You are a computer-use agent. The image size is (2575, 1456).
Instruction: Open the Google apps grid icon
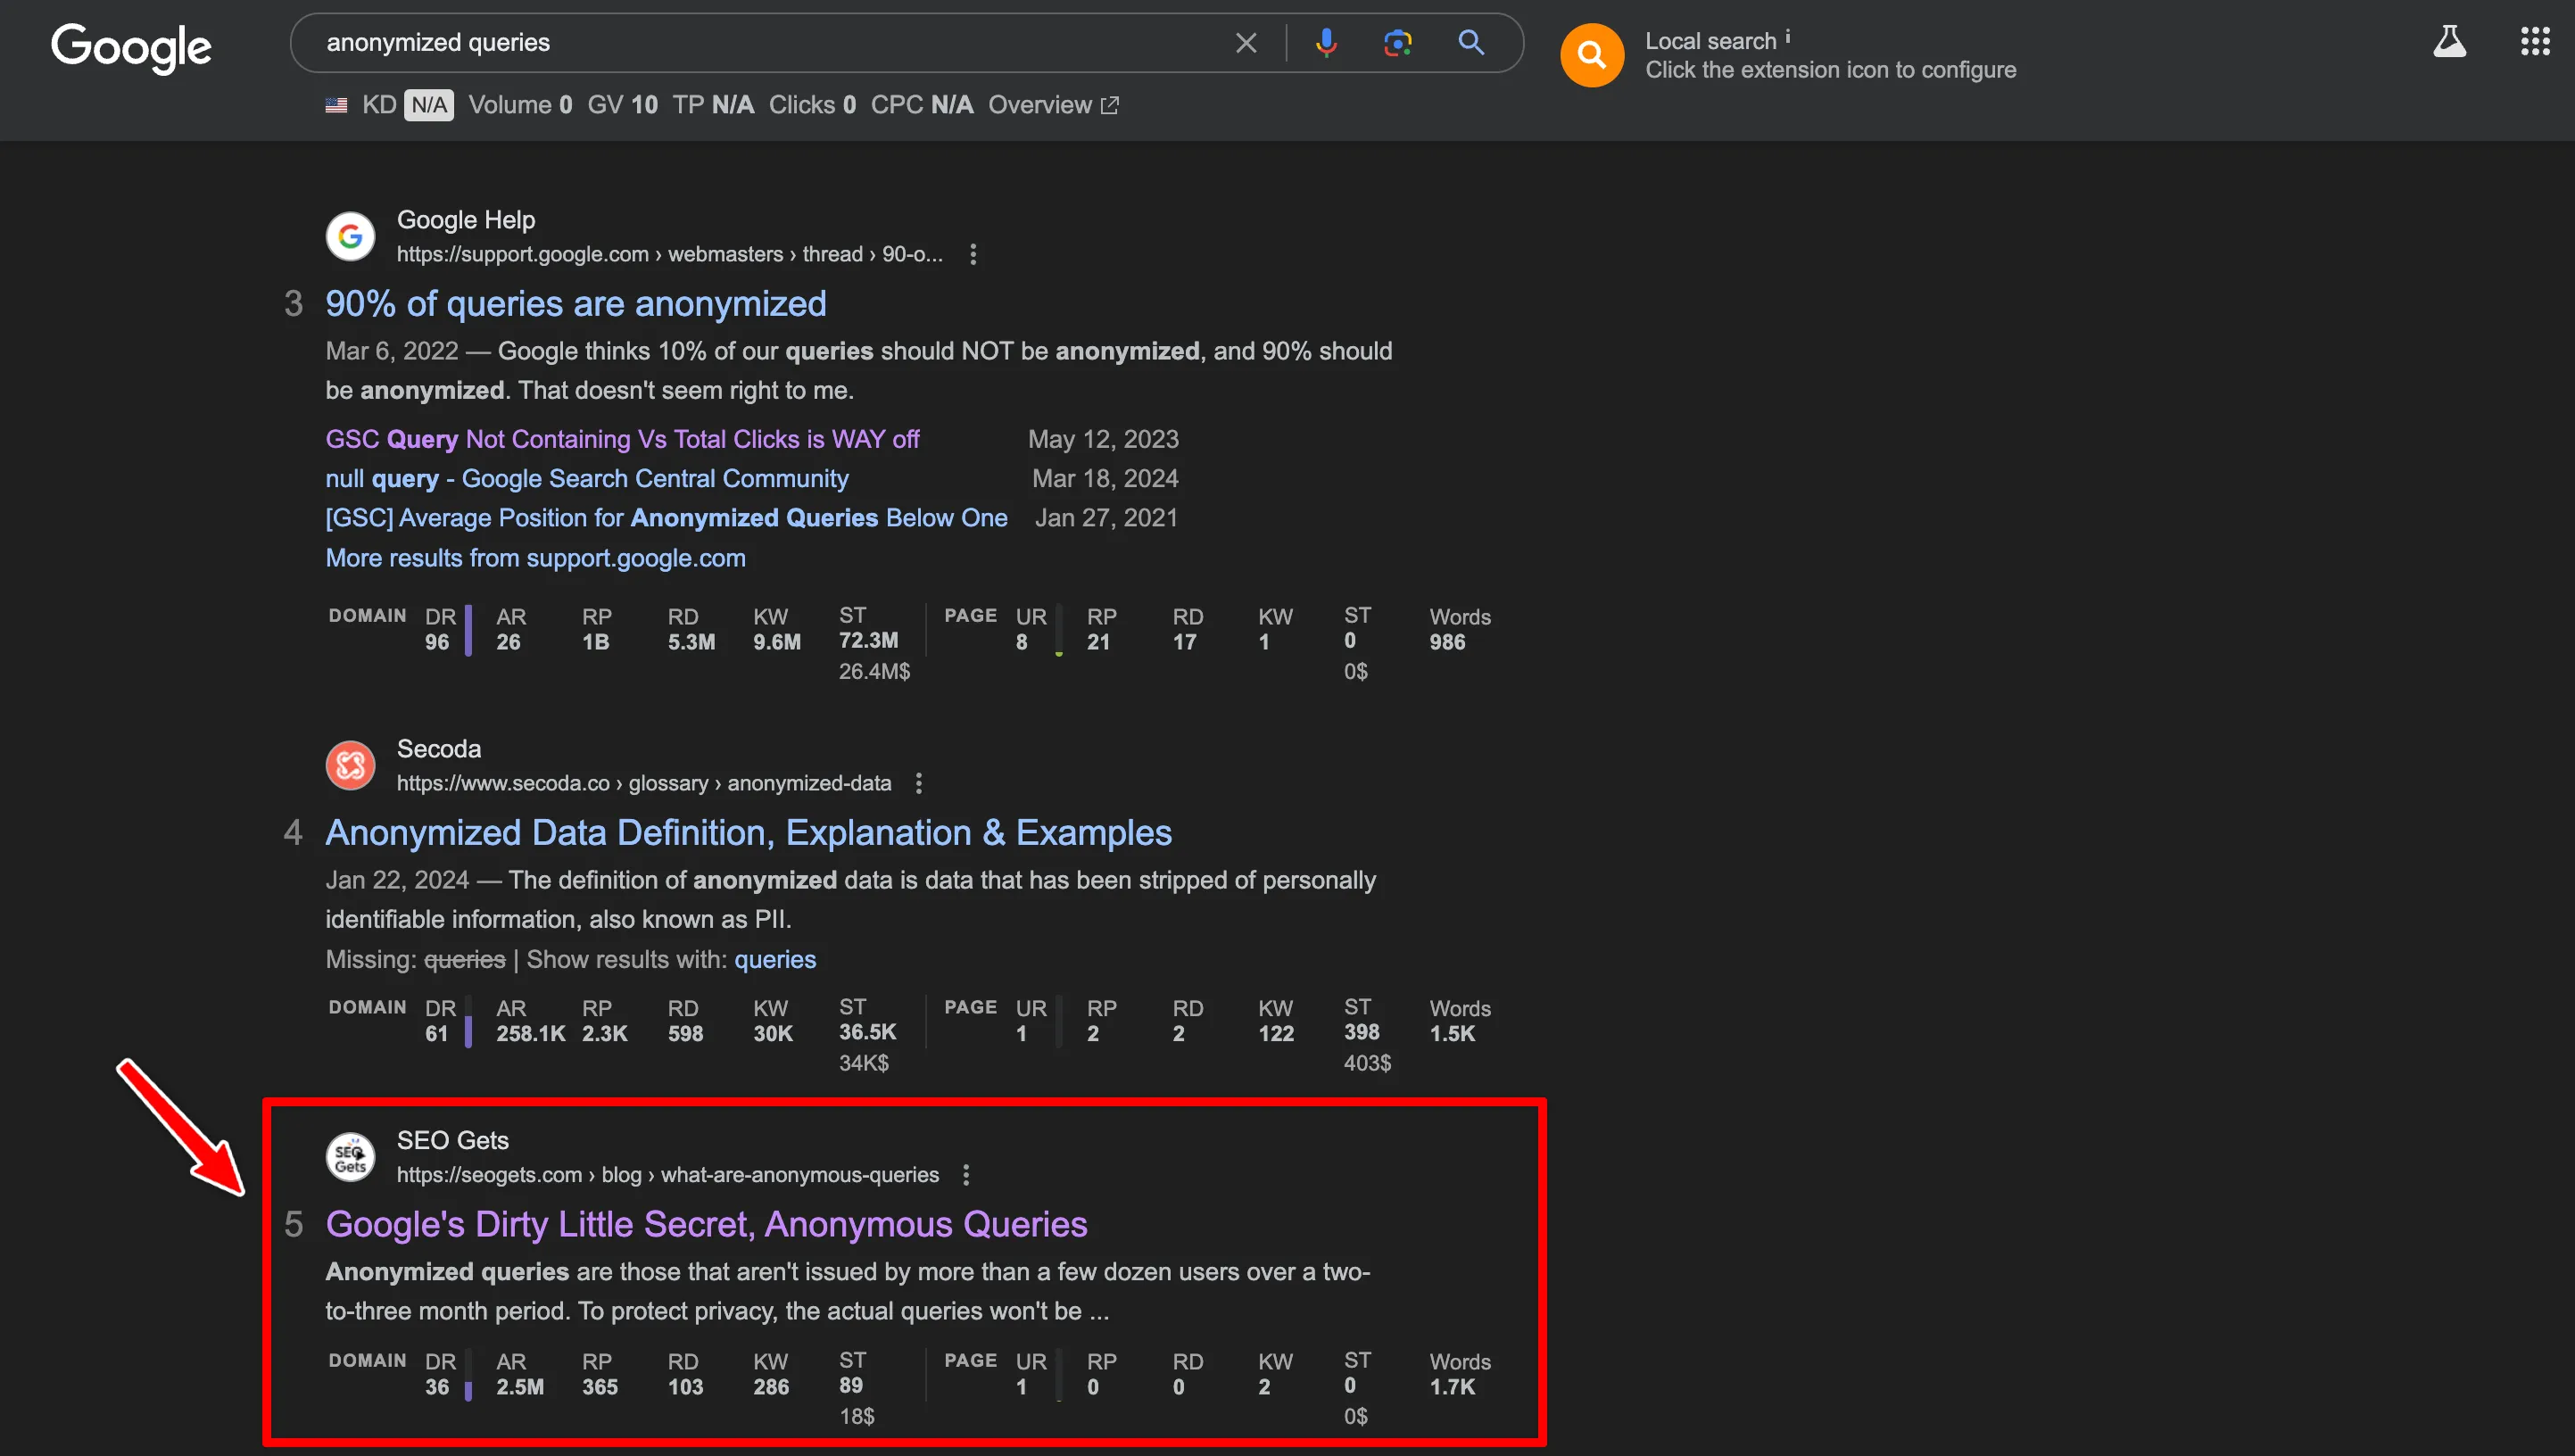tap(2534, 42)
